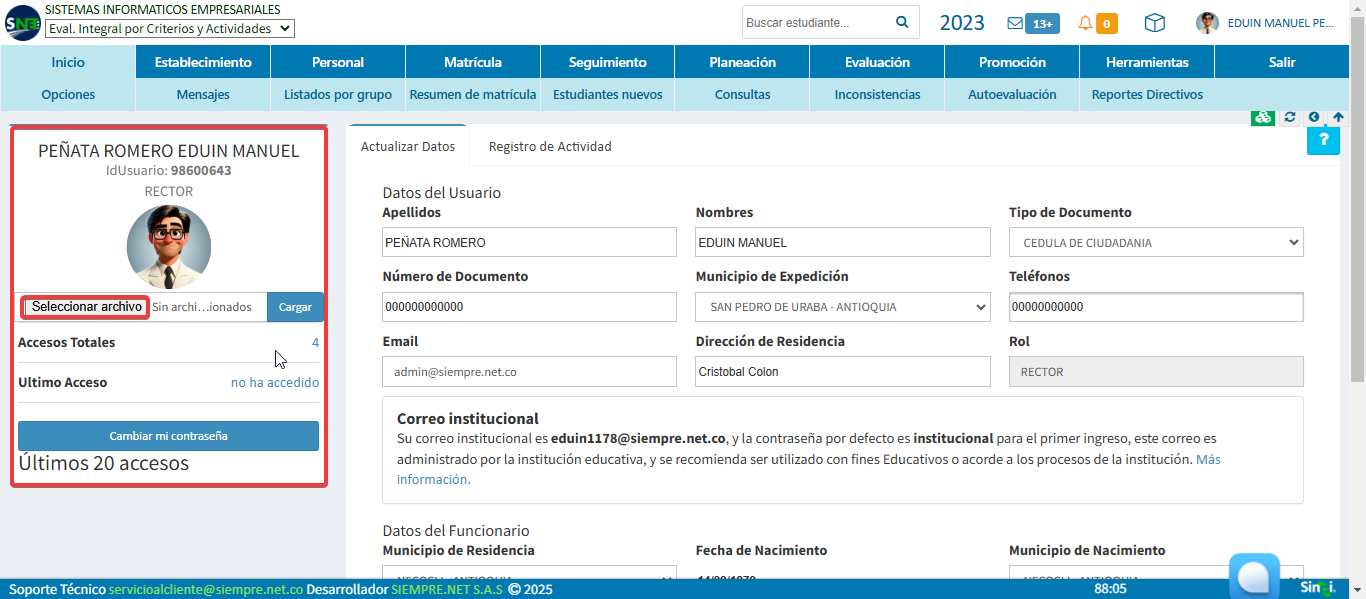
Task: Click the refresh arrows icon
Action: (x=1290, y=117)
